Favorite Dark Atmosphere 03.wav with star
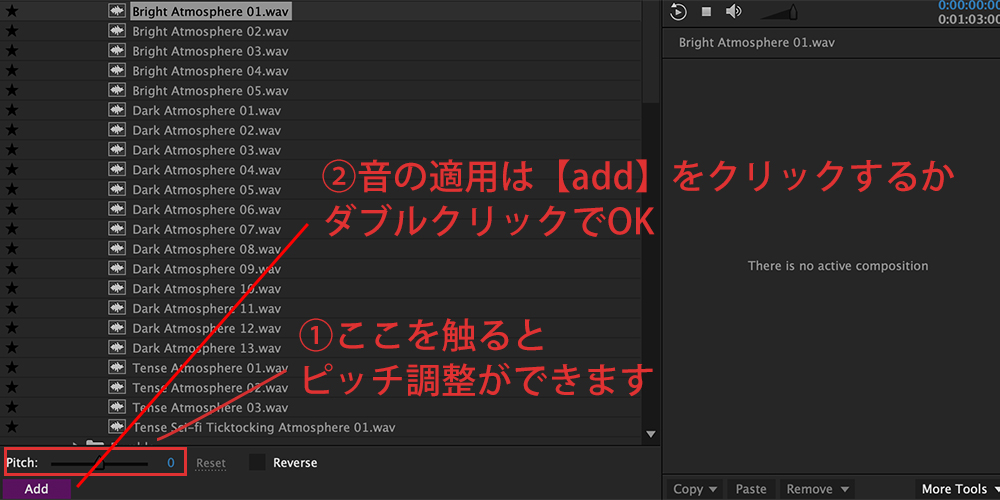 11,149
